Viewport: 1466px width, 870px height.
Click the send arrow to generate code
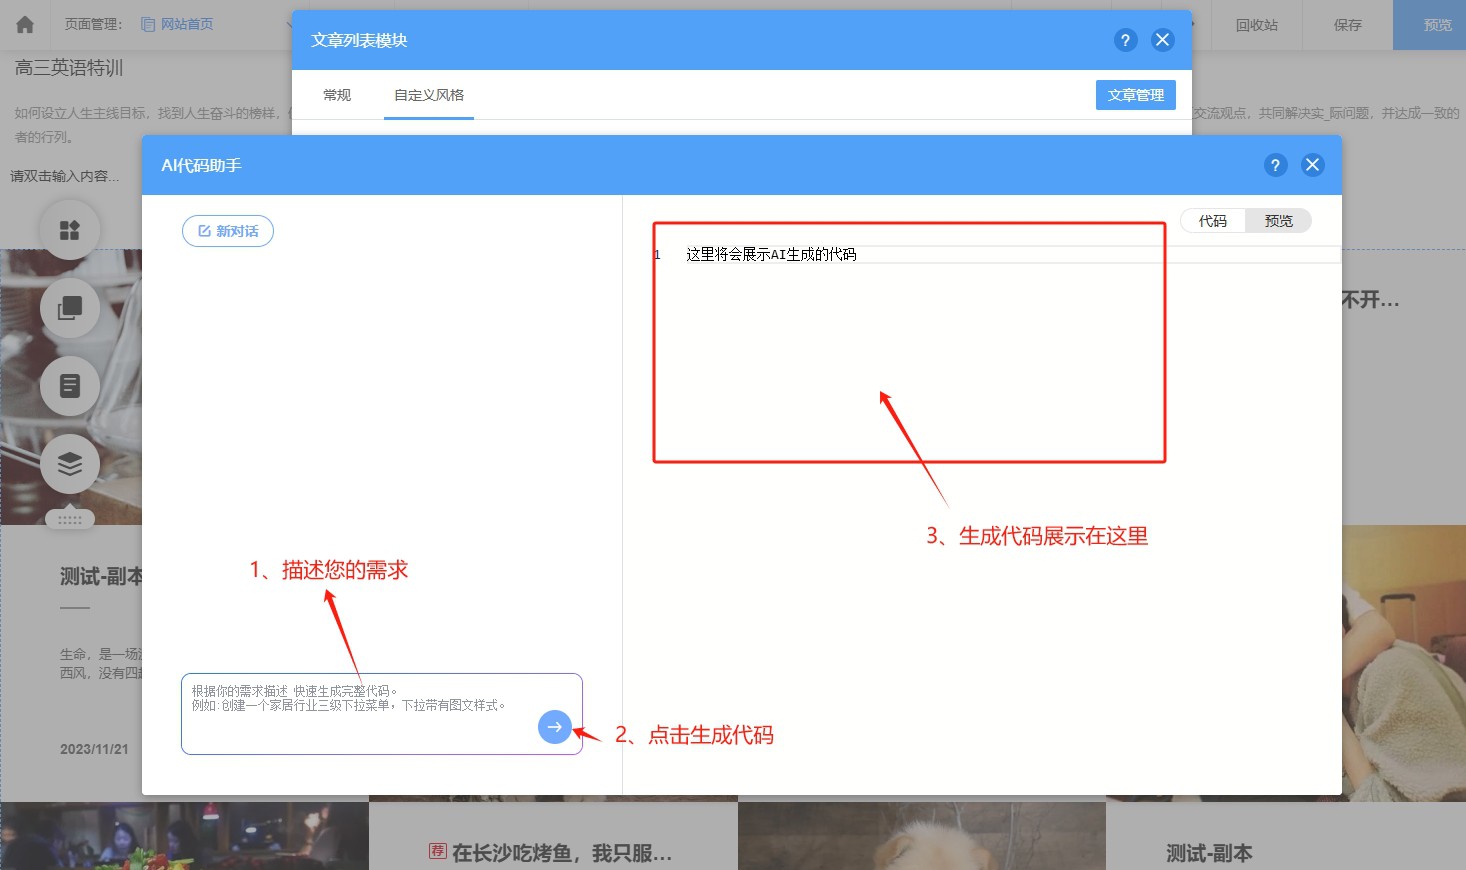(x=555, y=727)
